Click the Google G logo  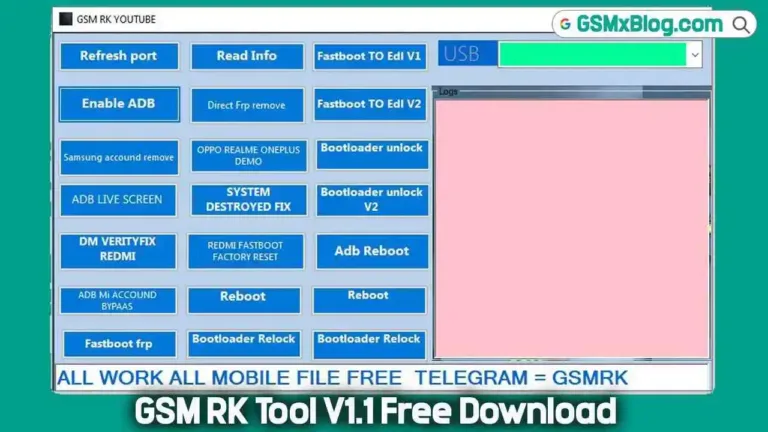(x=565, y=24)
